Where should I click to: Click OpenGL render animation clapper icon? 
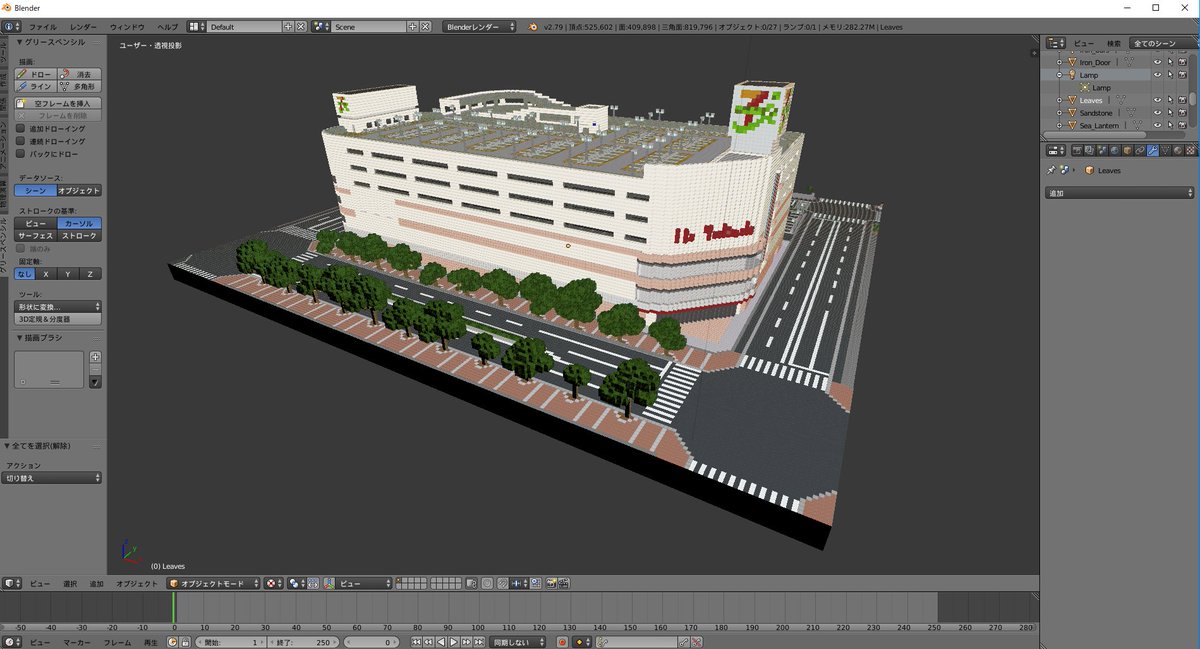pos(564,583)
